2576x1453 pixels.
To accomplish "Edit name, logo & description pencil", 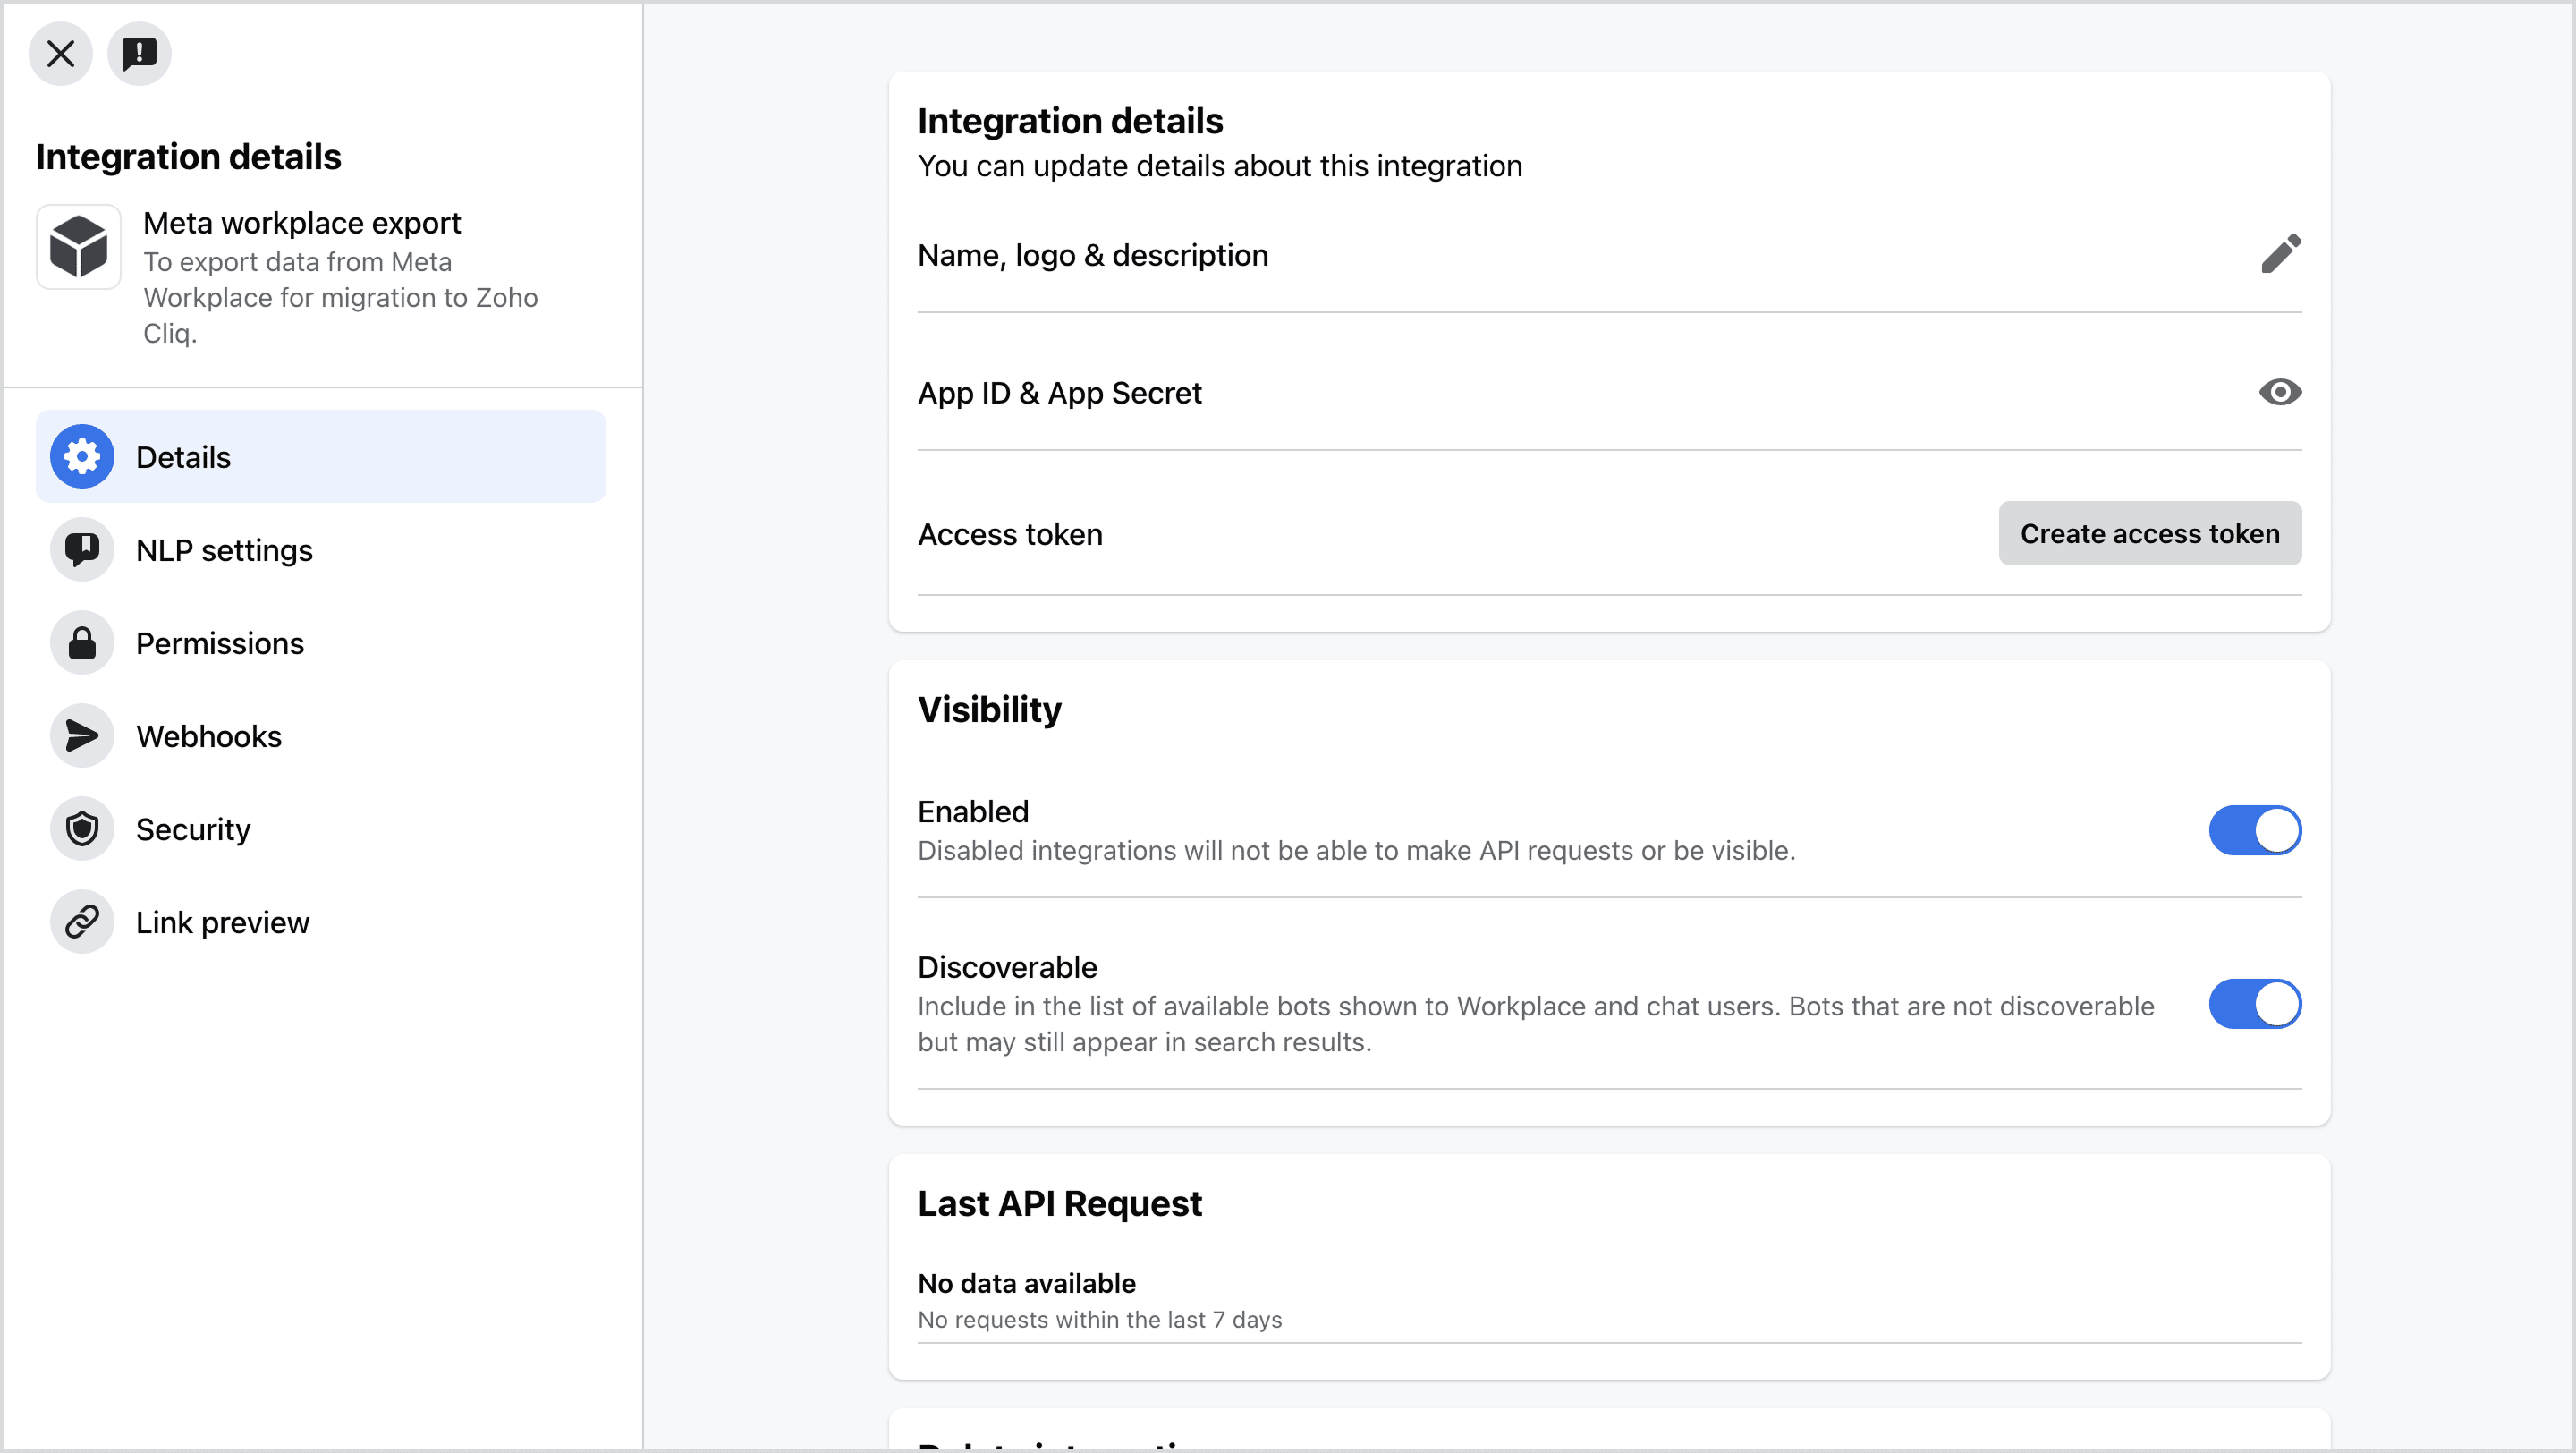I will 2280,255.
